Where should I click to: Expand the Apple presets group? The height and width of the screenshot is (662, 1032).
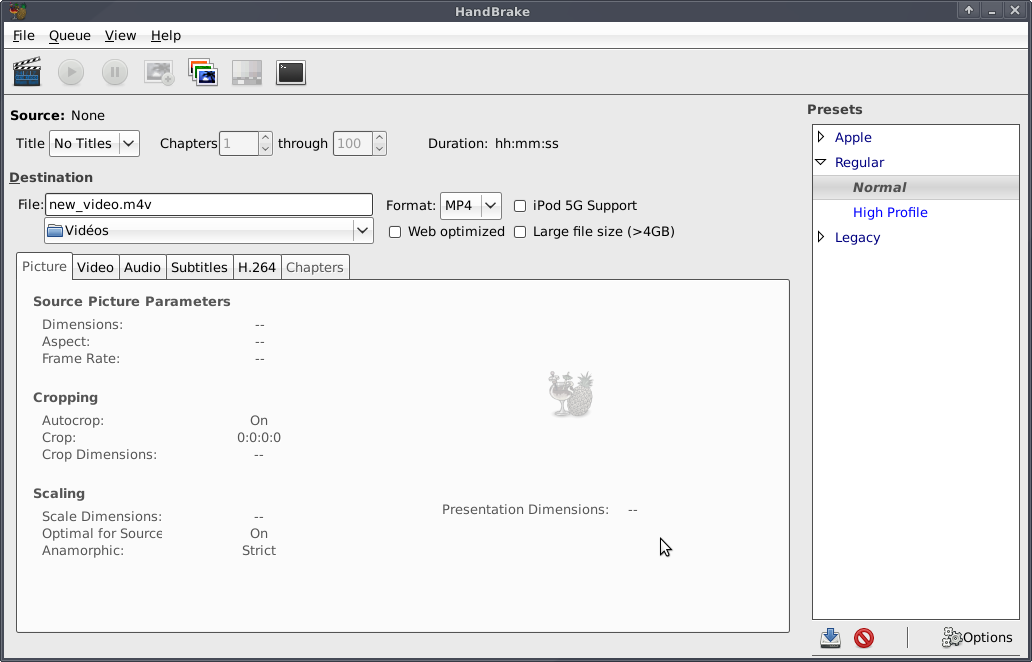(x=821, y=137)
